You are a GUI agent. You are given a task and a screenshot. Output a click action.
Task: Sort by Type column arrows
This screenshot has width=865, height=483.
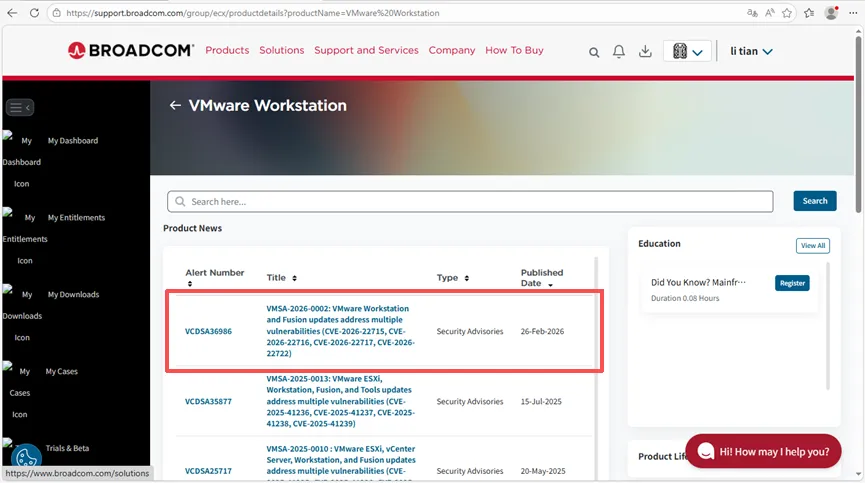point(466,278)
